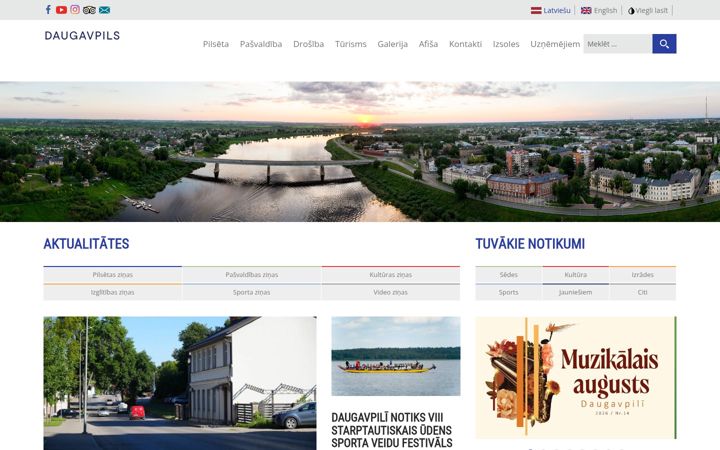Select the Video ziņas tab
The height and width of the screenshot is (450, 720).
(391, 292)
